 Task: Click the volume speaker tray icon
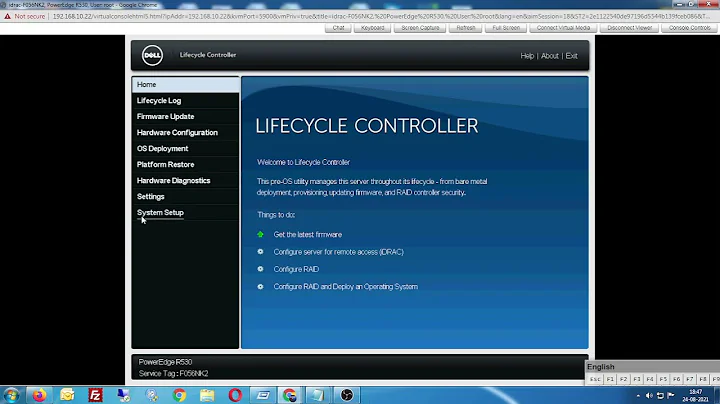(x=649, y=395)
